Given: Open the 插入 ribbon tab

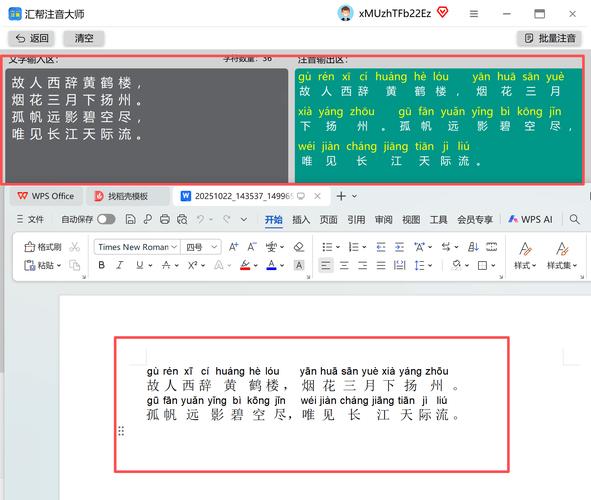Looking at the screenshot, I should (x=301, y=220).
